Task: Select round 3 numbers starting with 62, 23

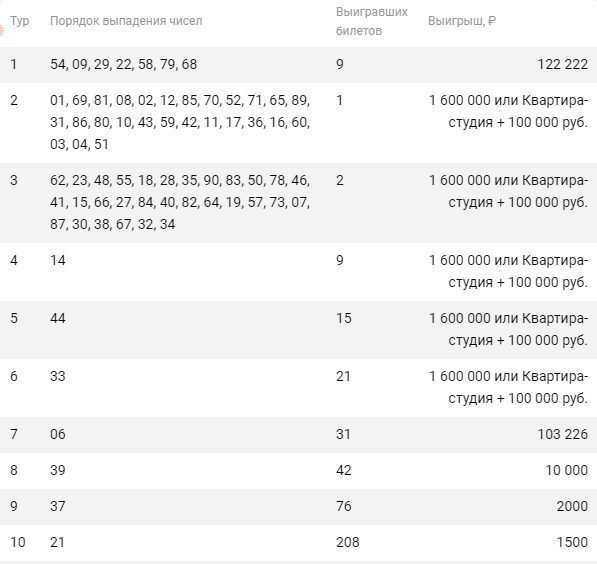Action: (x=180, y=202)
